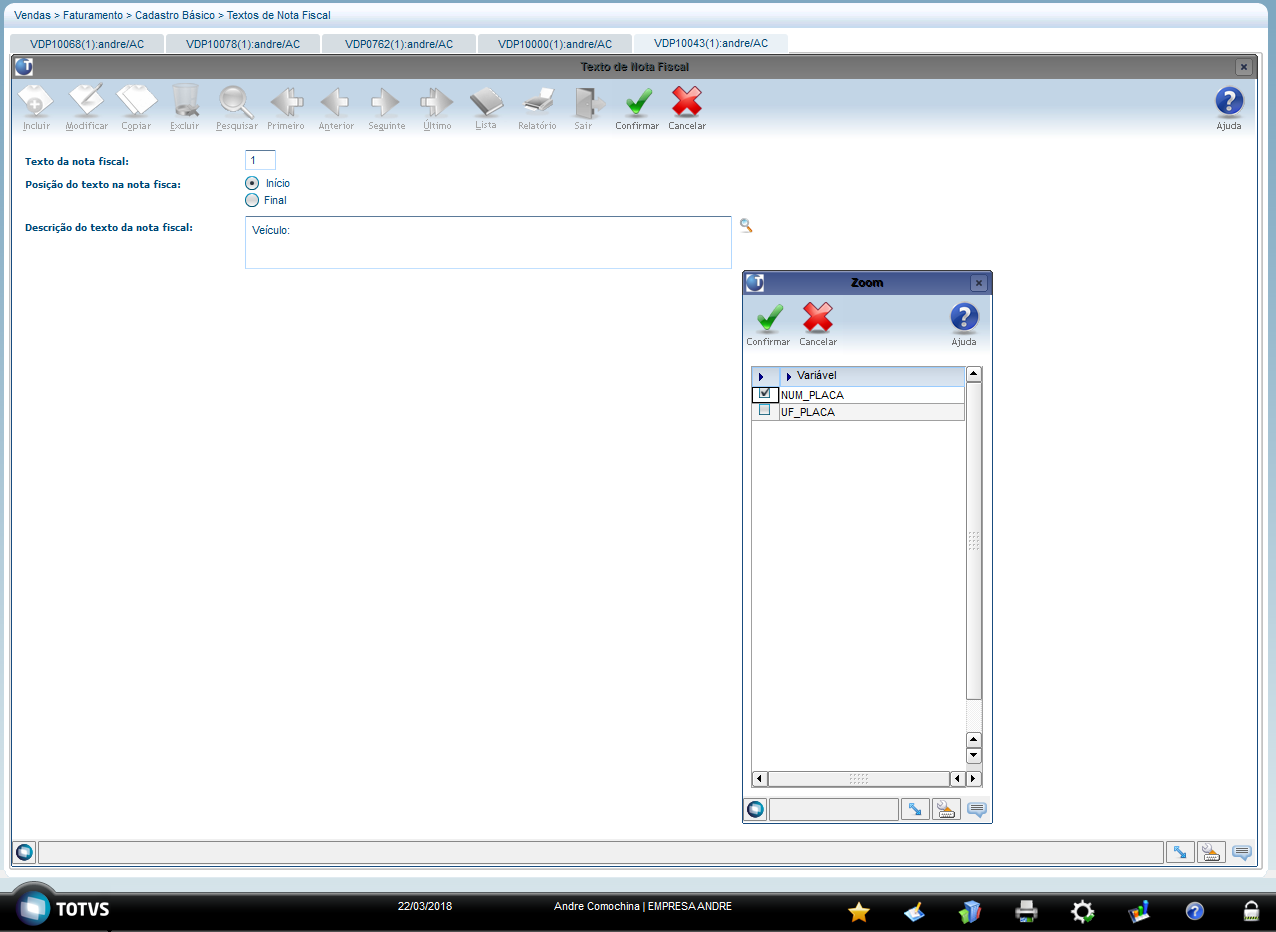The image size is (1276, 932).
Task: Click the status-bar message icon in Zoom dialog
Action: coord(977,809)
